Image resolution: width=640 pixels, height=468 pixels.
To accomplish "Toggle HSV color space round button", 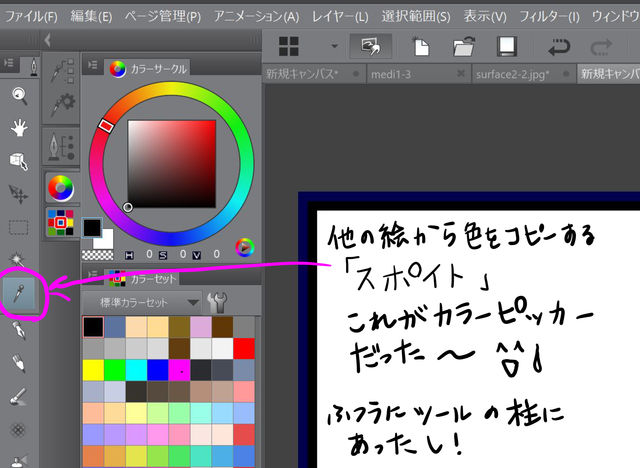I will point(244,247).
